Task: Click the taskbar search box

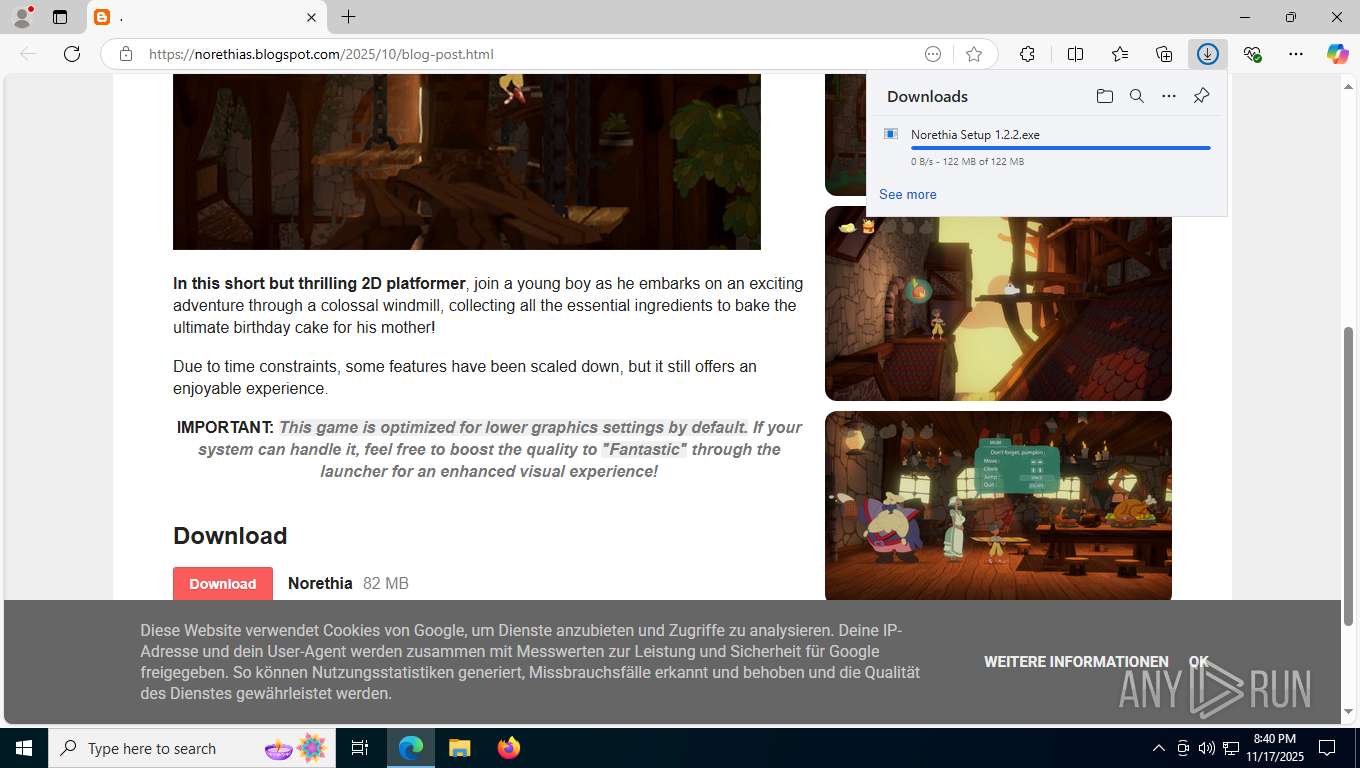Action: [193, 748]
